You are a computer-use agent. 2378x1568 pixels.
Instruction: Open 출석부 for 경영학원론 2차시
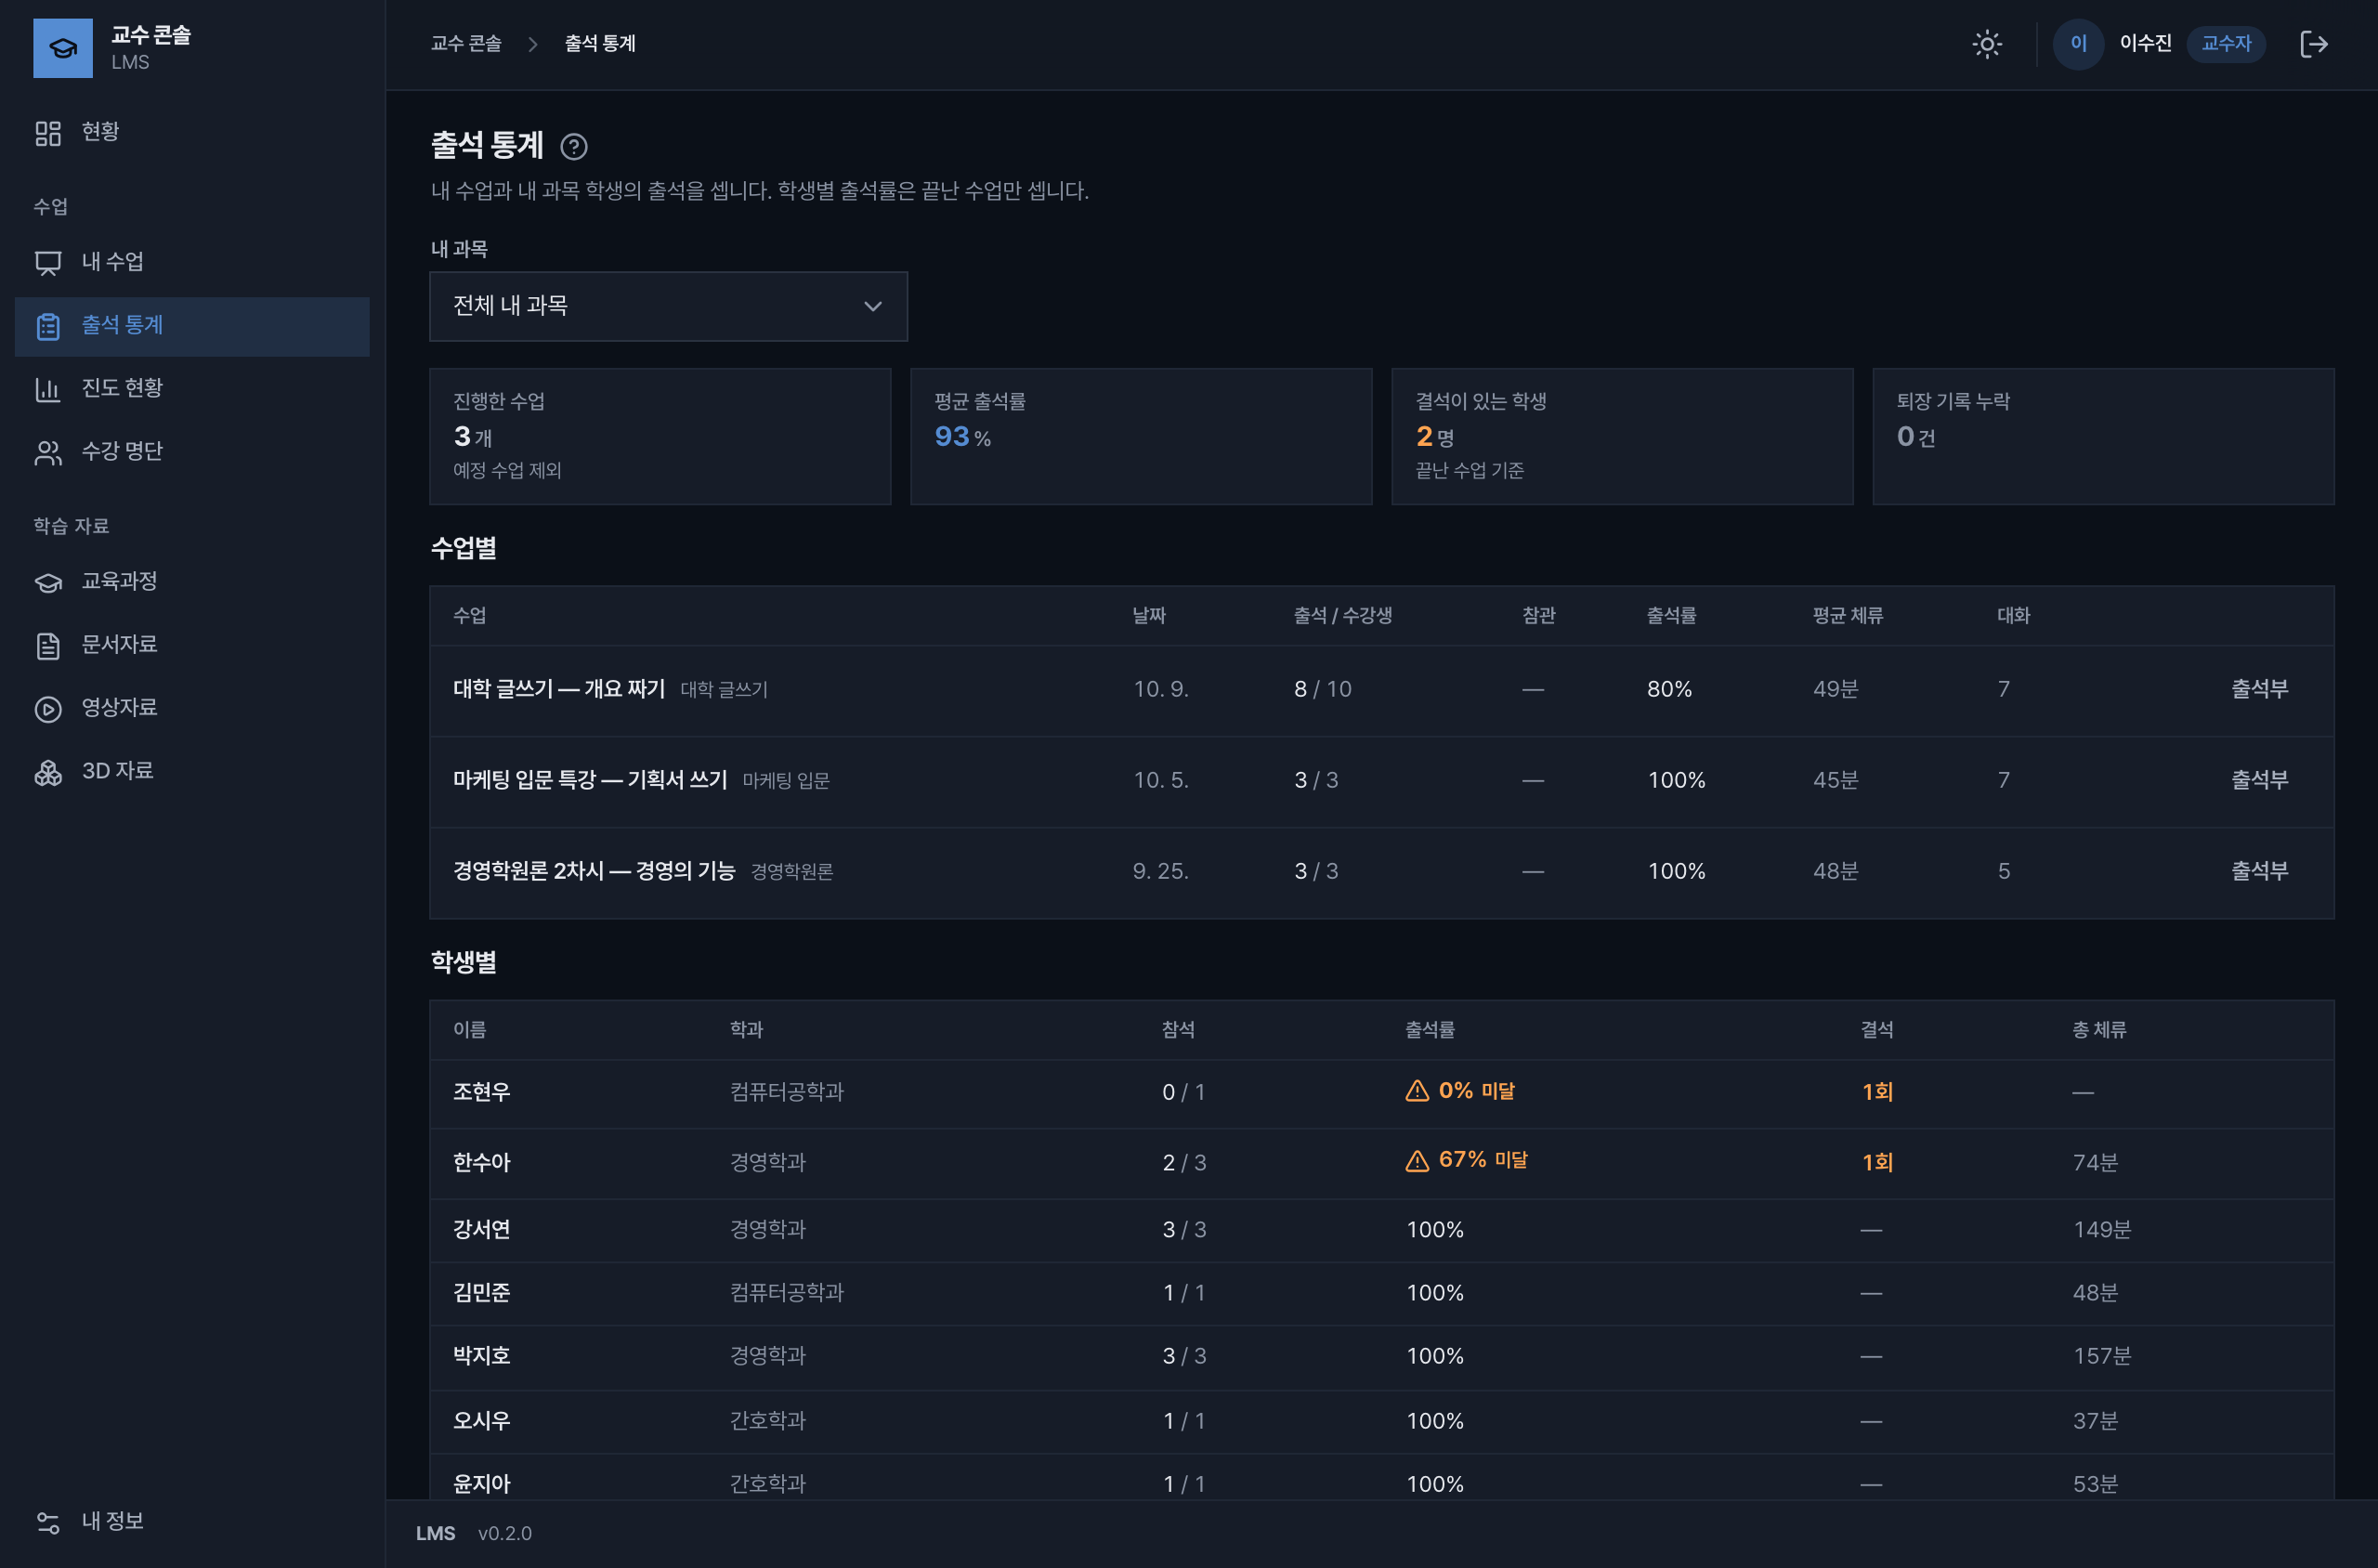[2259, 871]
